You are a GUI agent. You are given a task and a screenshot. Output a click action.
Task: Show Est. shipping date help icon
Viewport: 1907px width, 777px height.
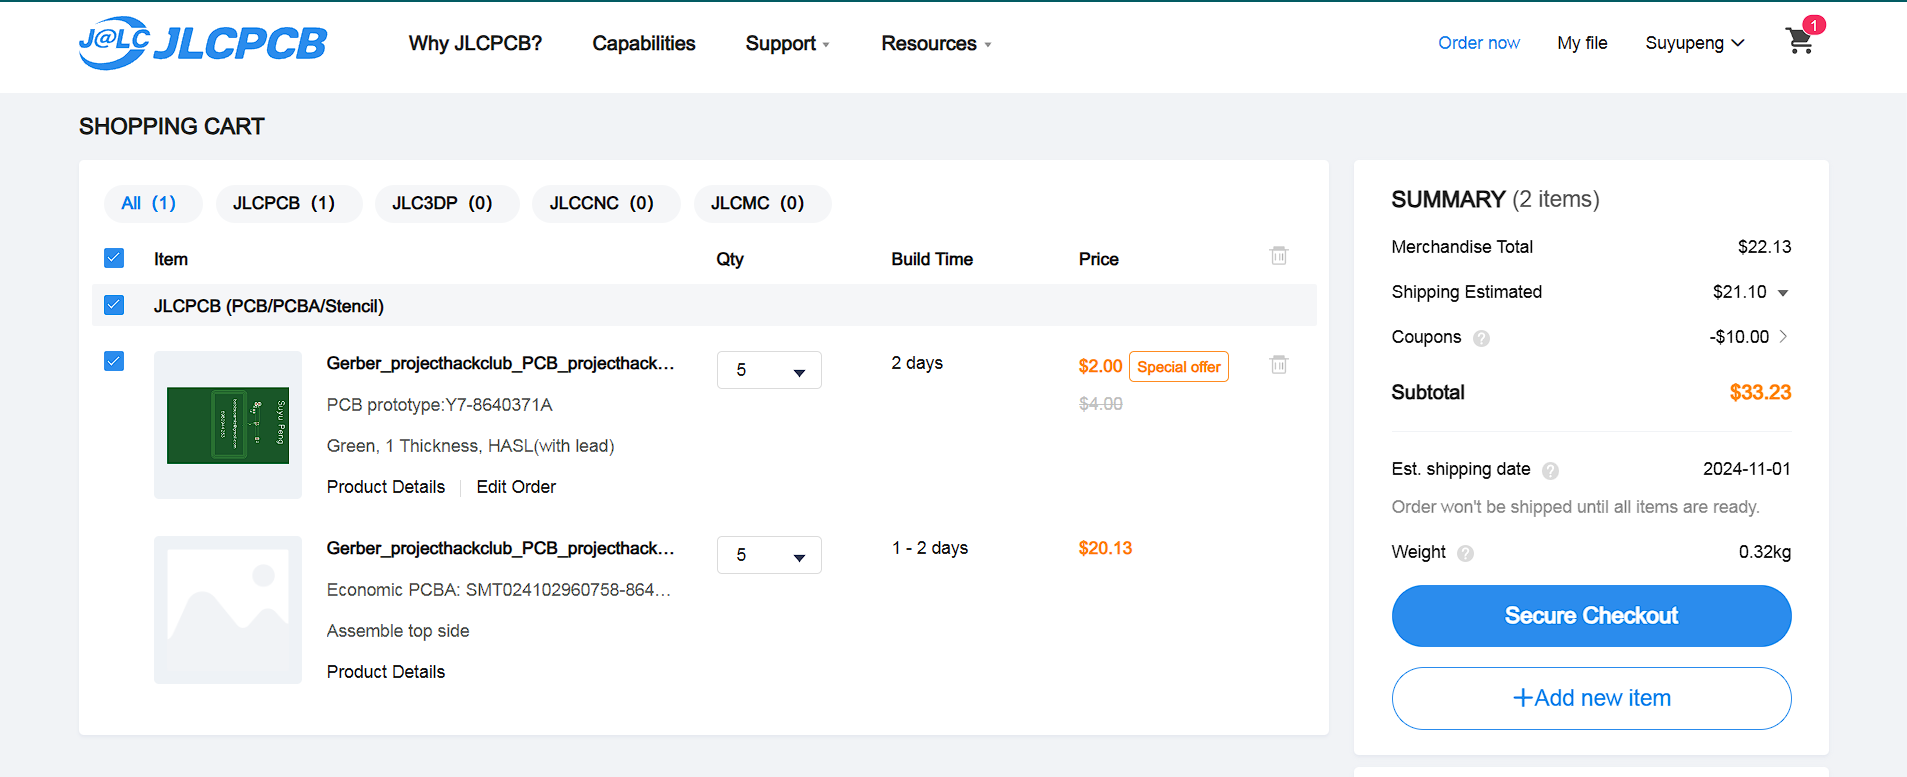click(1550, 470)
